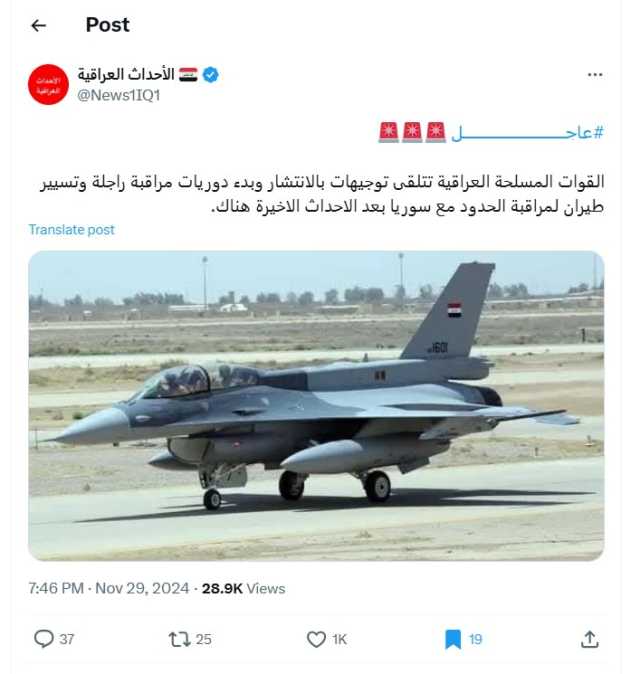Screen dimensions: 640x674
Task: Click the red profile avatar
Action: point(48,84)
